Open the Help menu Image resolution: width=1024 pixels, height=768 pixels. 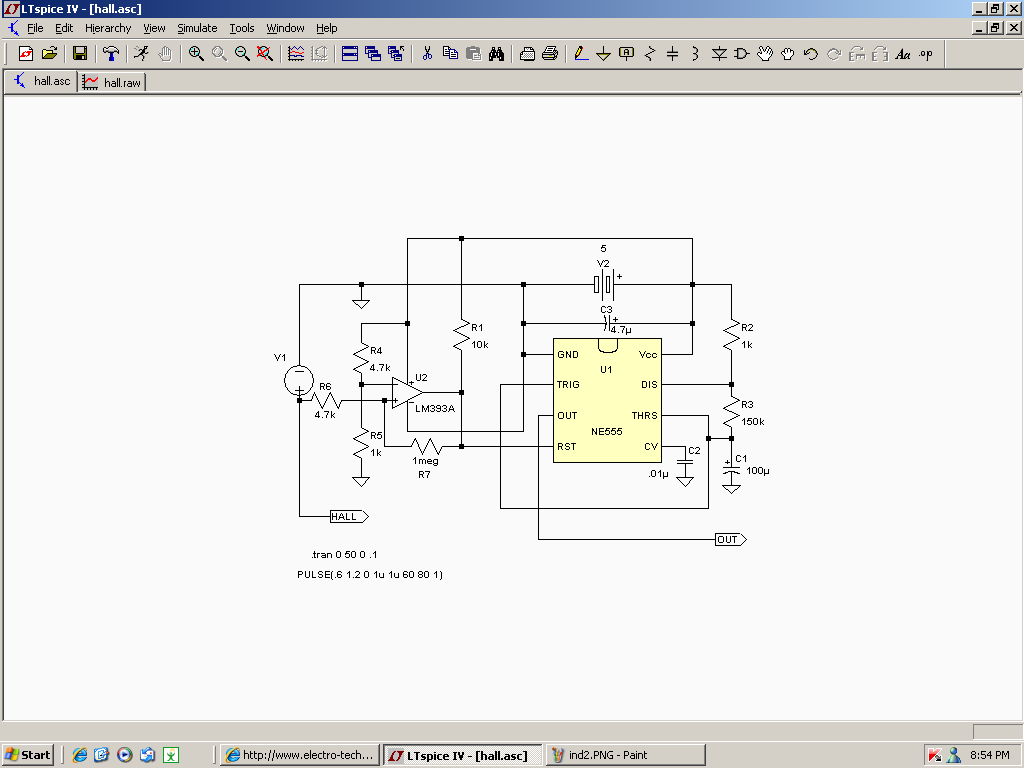pos(327,28)
